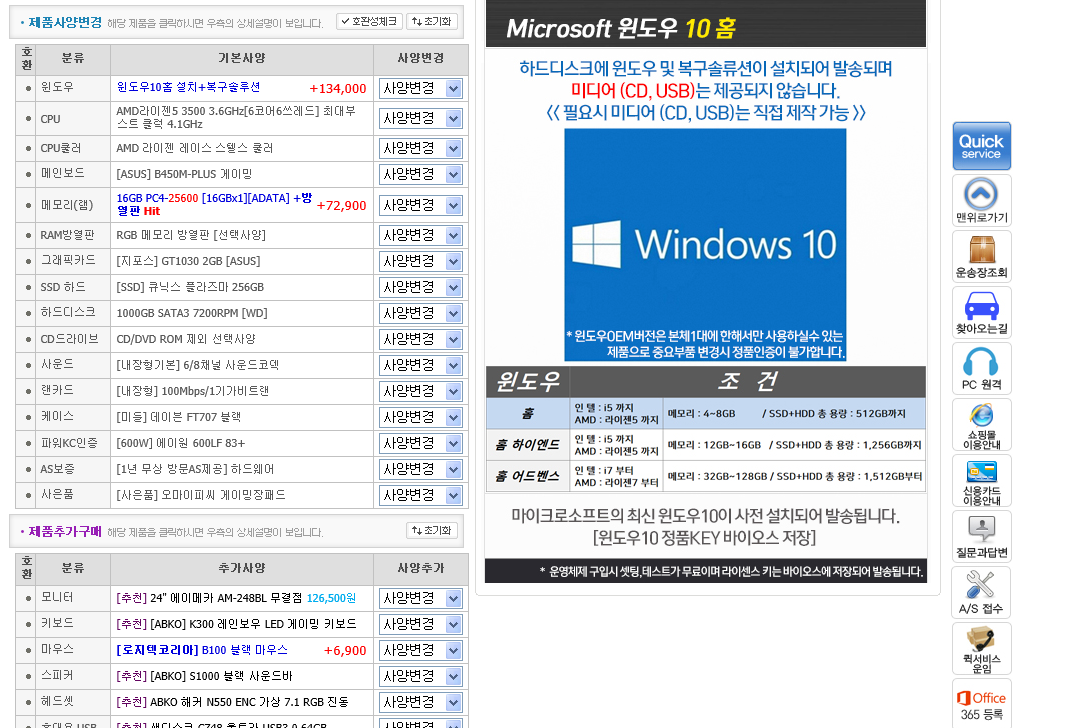Open 사양변경 dropdown for 스피커 row
Screen dimensions: 1092x728
pyautogui.click(x=421, y=676)
